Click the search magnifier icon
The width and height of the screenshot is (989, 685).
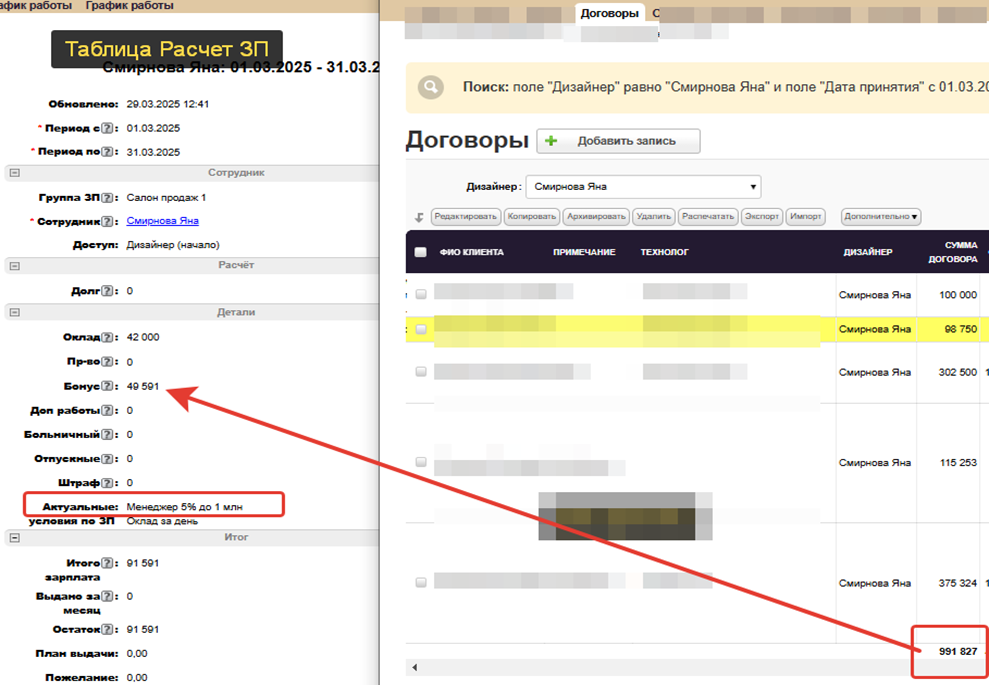[431, 87]
